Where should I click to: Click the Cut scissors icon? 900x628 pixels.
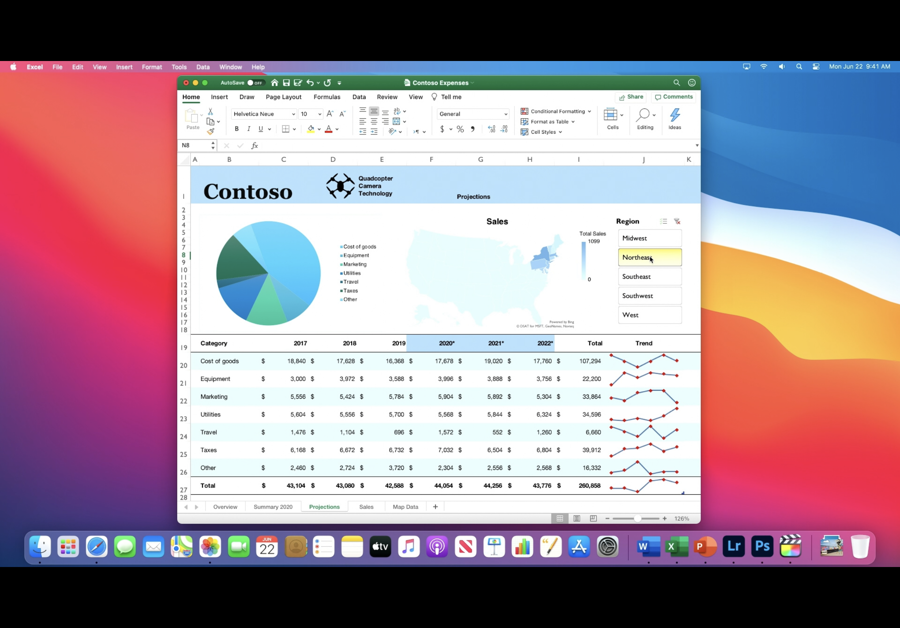pyautogui.click(x=211, y=112)
